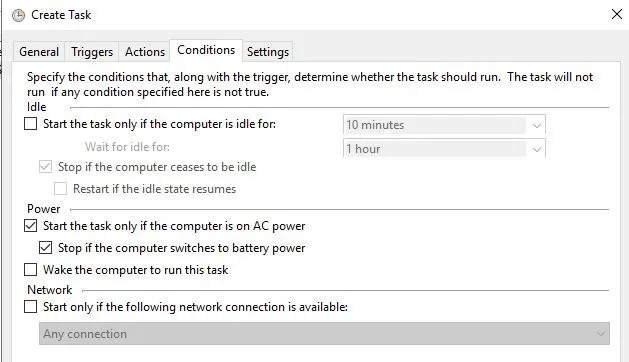Click the Create Task clock icon
The width and height of the screenshot is (629, 362).
[x=18, y=15]
